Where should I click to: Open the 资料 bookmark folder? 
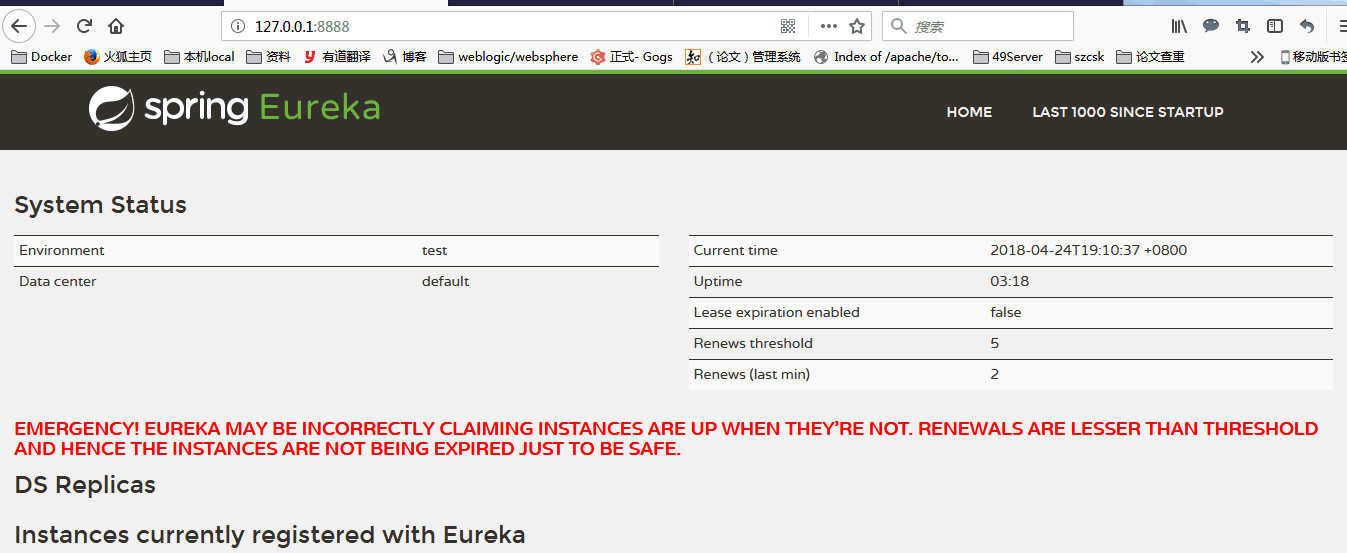point(268,57)
